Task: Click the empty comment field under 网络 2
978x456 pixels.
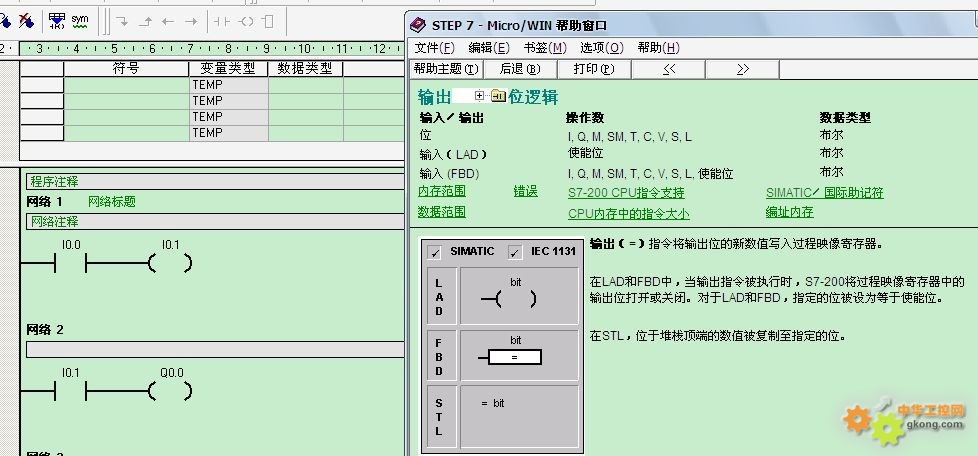Action: tap(215, 349)
